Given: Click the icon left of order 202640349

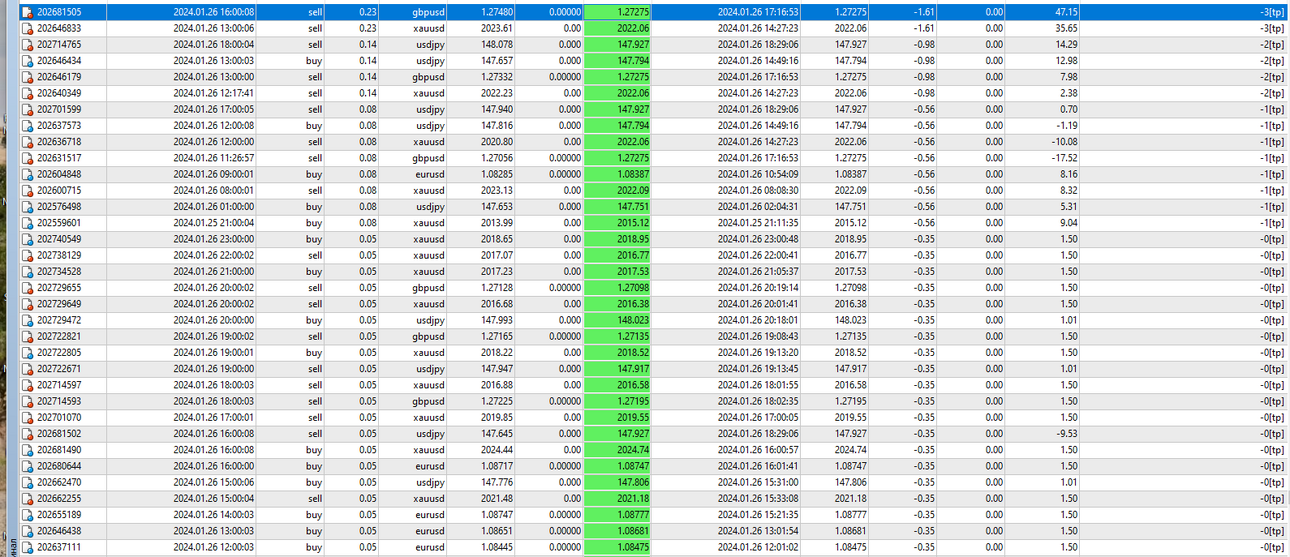Looking at the screenshot, I should (27, 93).
